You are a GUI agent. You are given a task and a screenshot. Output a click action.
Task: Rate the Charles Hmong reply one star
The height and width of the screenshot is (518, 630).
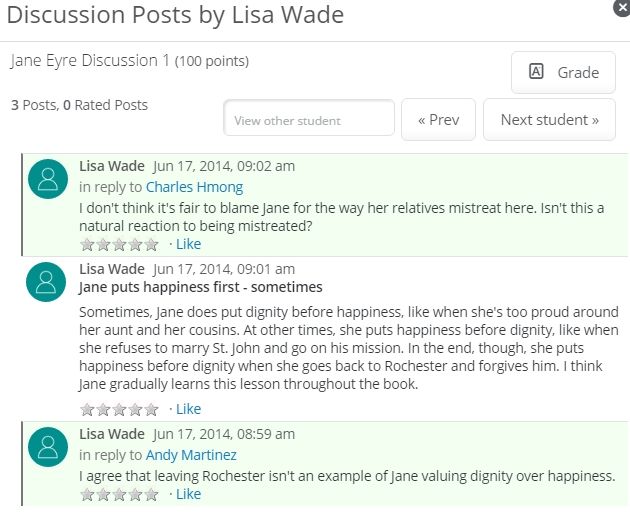(87, 244)
